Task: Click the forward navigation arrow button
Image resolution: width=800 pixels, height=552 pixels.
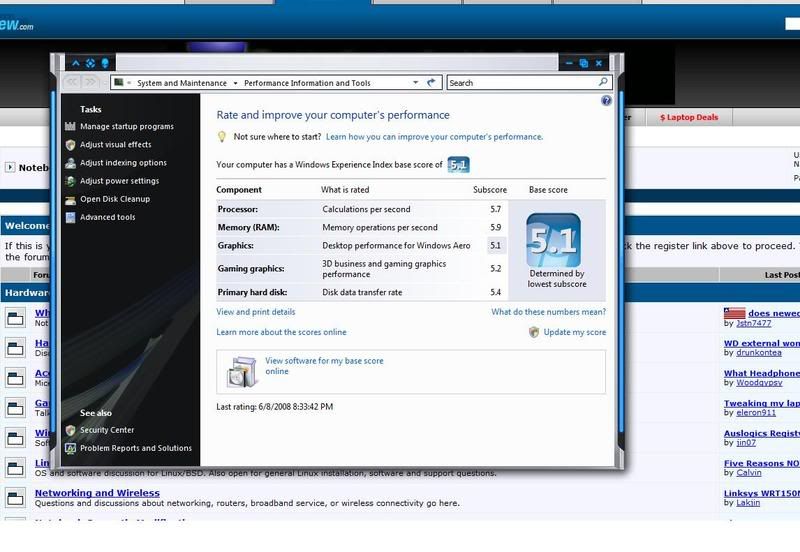Action: click(x=91, y=82)
